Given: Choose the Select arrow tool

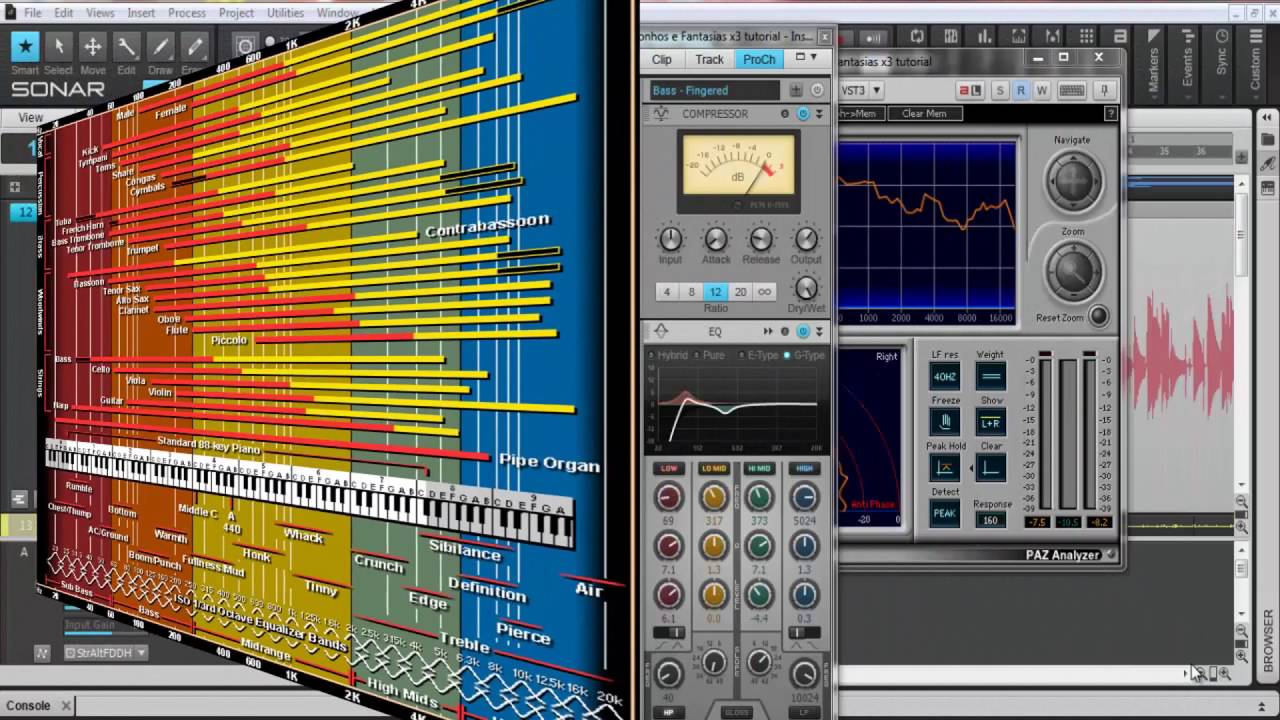Looking at the screenshot, I should click(59, 46).
